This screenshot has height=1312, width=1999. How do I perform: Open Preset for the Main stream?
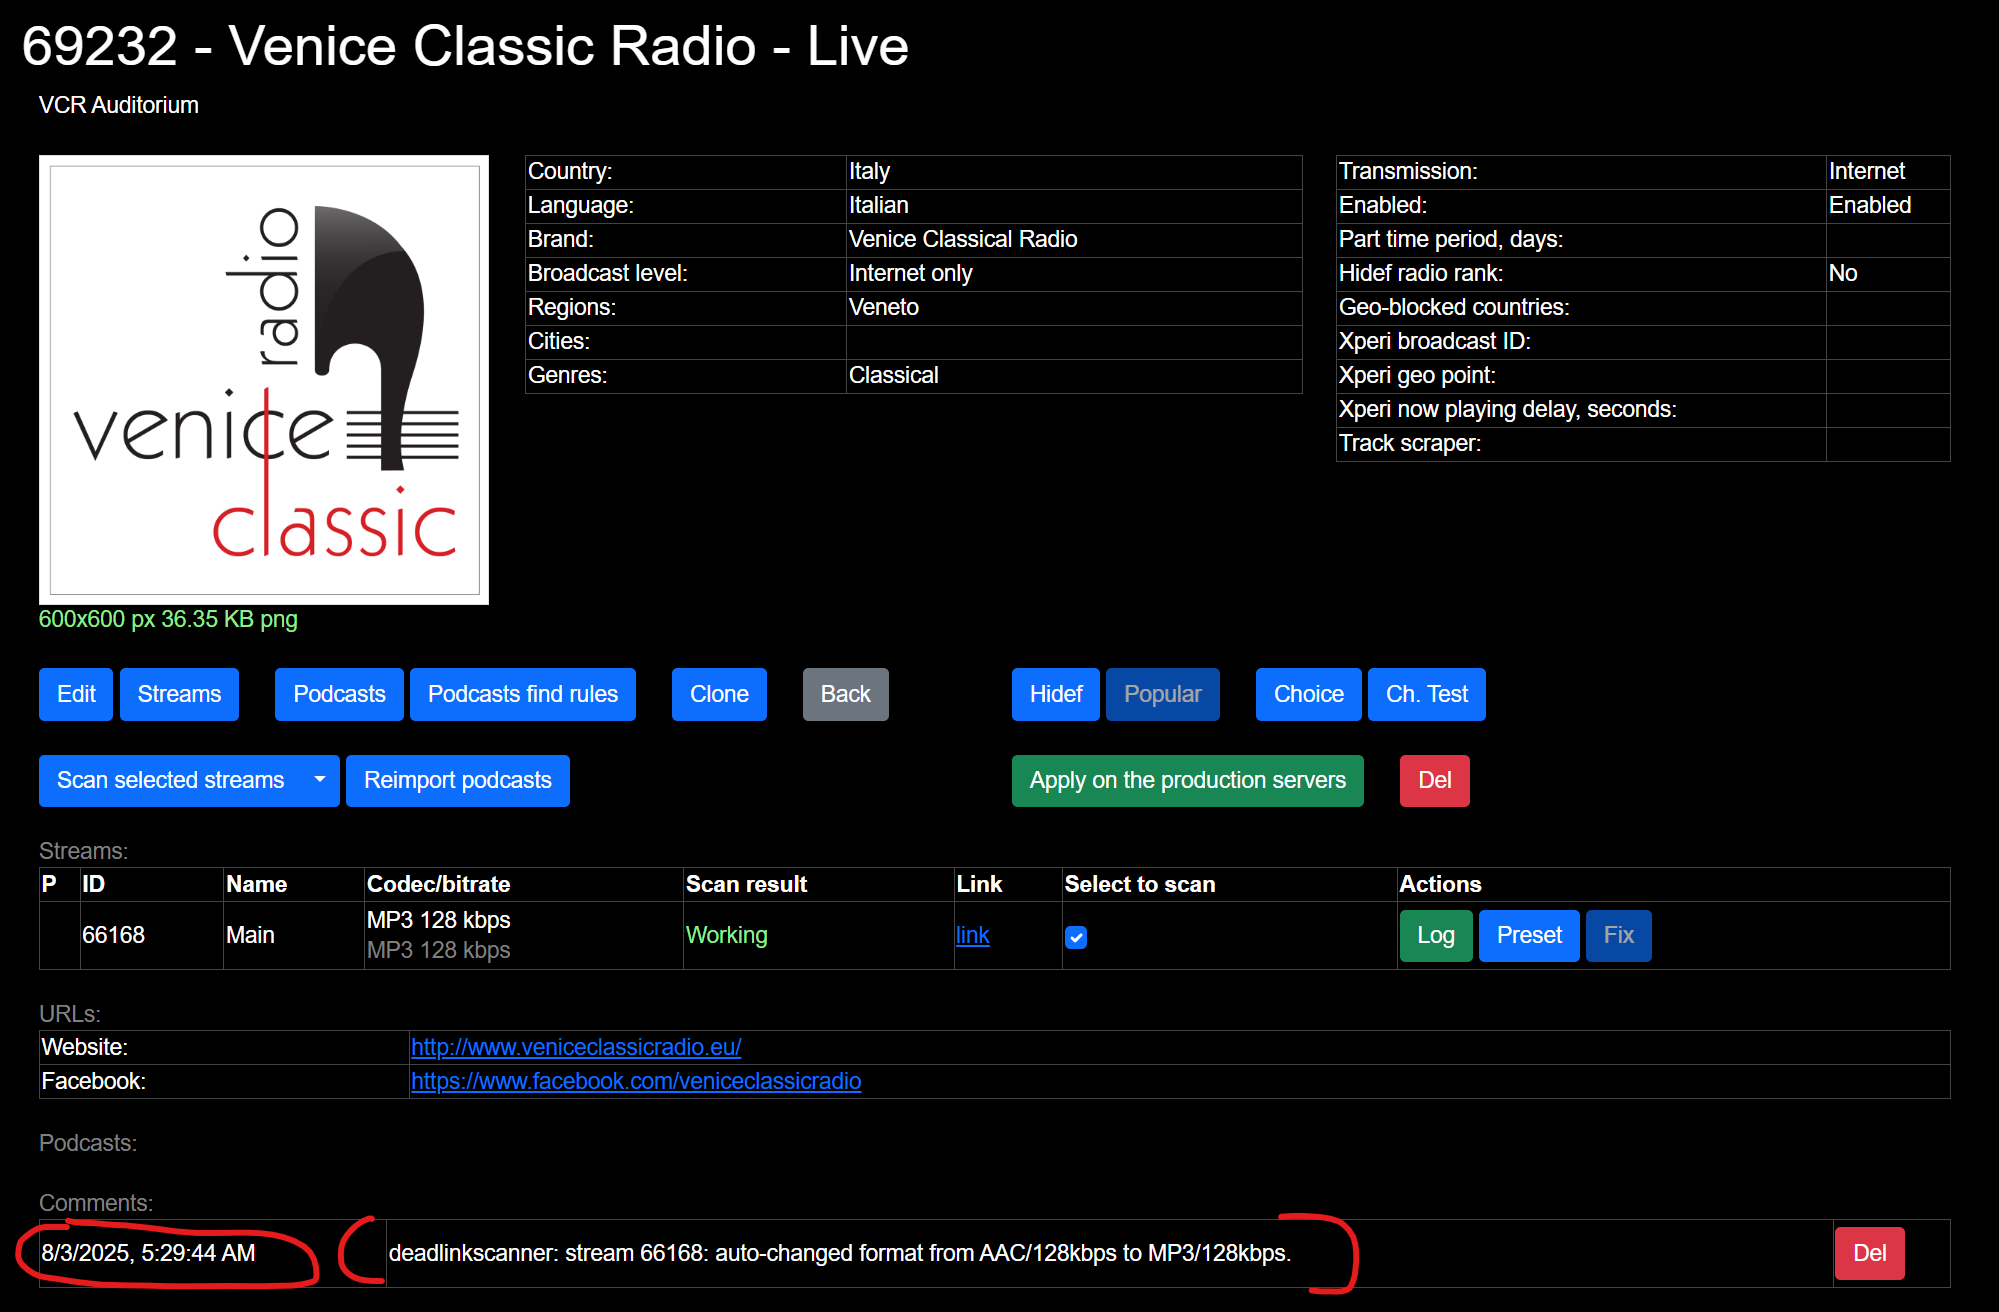tap(1528, 935)
